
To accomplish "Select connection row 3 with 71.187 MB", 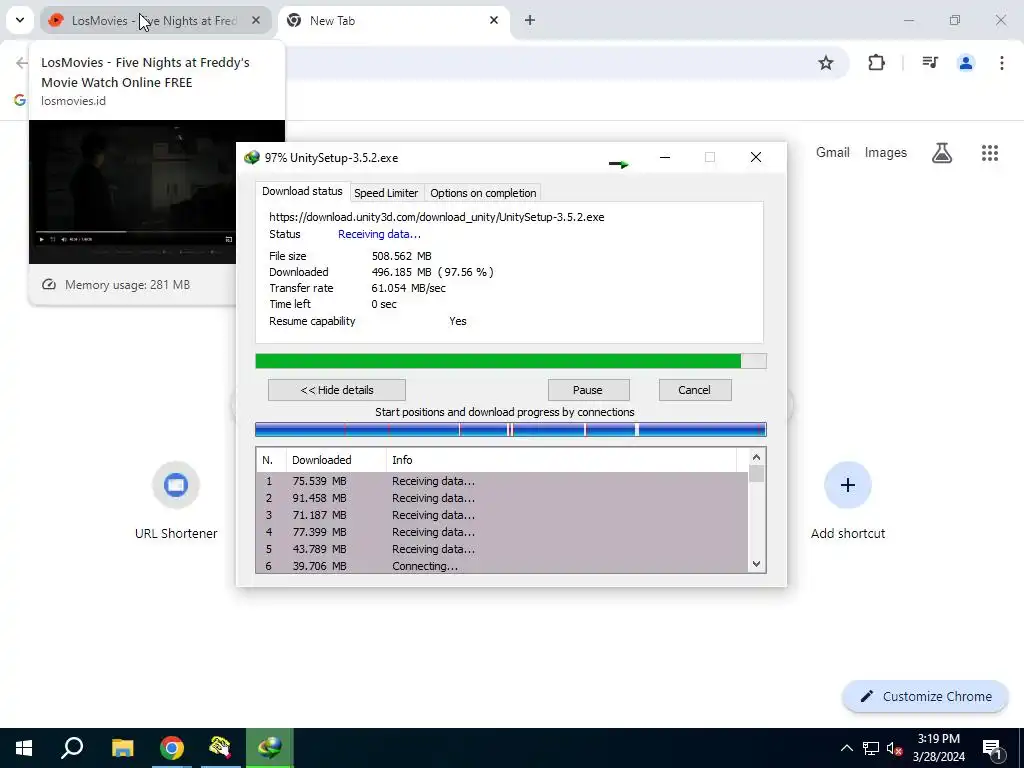I will [x=502, y=515].
